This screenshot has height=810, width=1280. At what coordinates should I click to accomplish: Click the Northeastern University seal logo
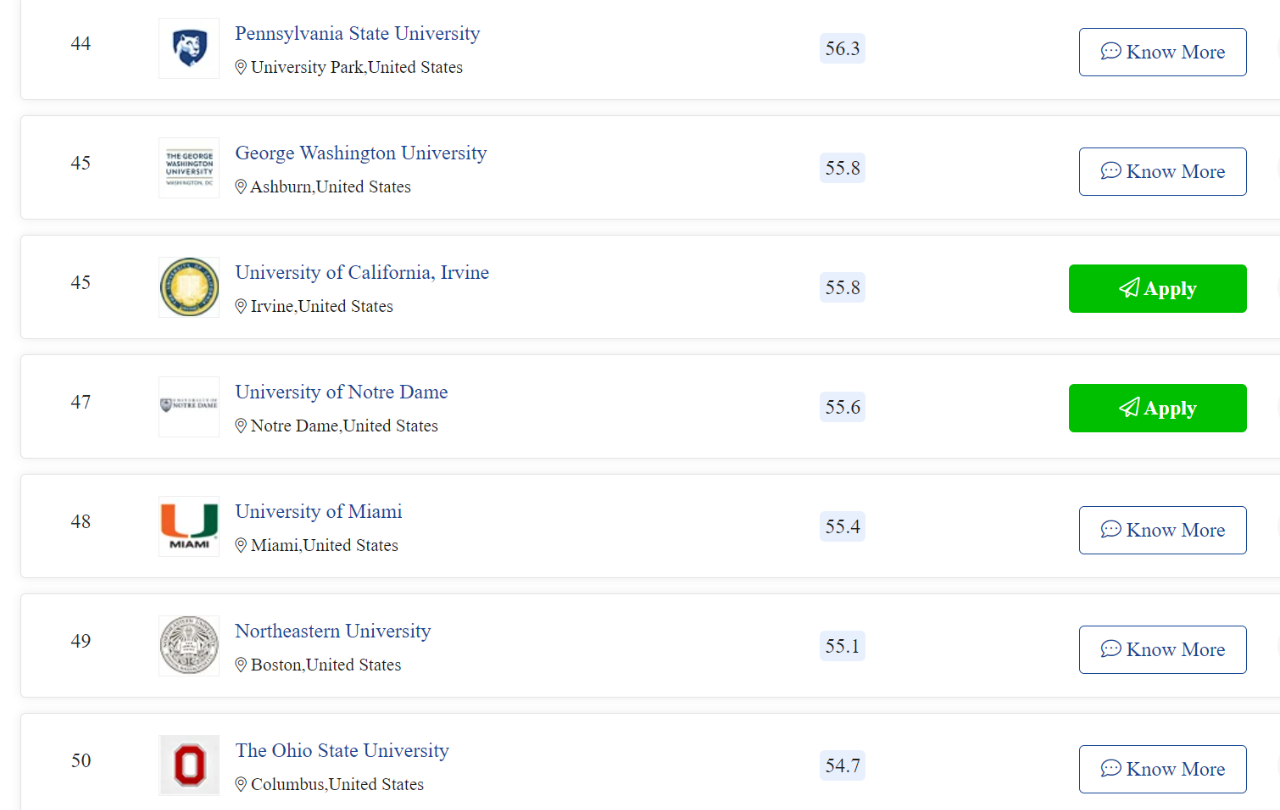click(189, 646)
